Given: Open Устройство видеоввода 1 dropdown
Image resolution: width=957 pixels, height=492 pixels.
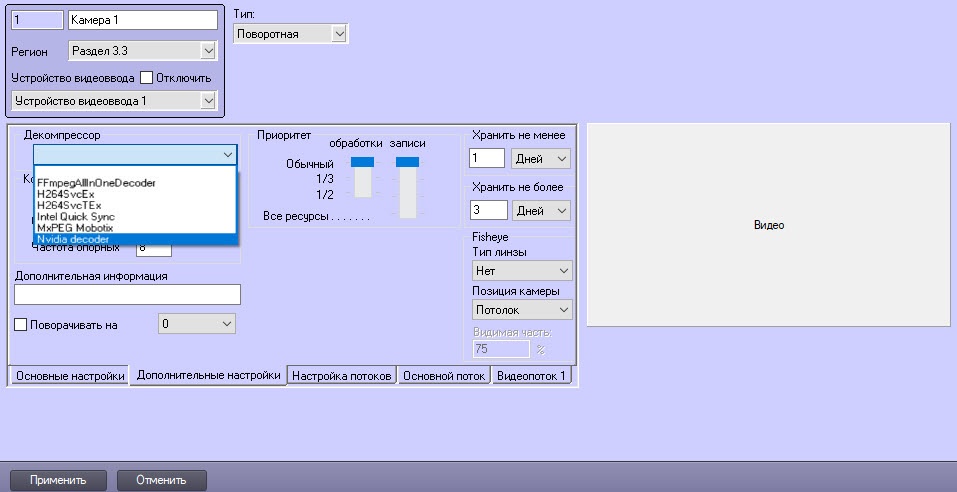Looking at the screenshot, I should [x=114, y=100].
